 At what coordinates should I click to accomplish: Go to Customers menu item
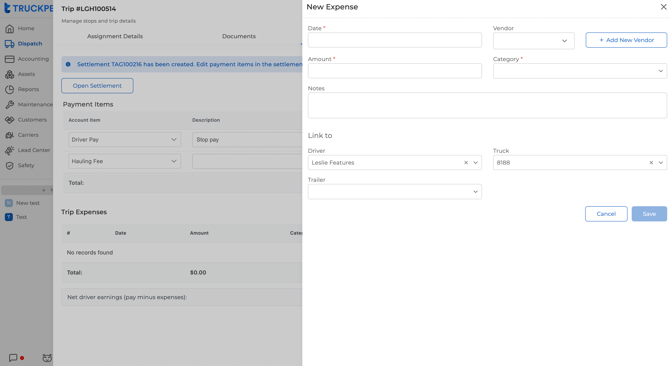[x=32, y=120]
